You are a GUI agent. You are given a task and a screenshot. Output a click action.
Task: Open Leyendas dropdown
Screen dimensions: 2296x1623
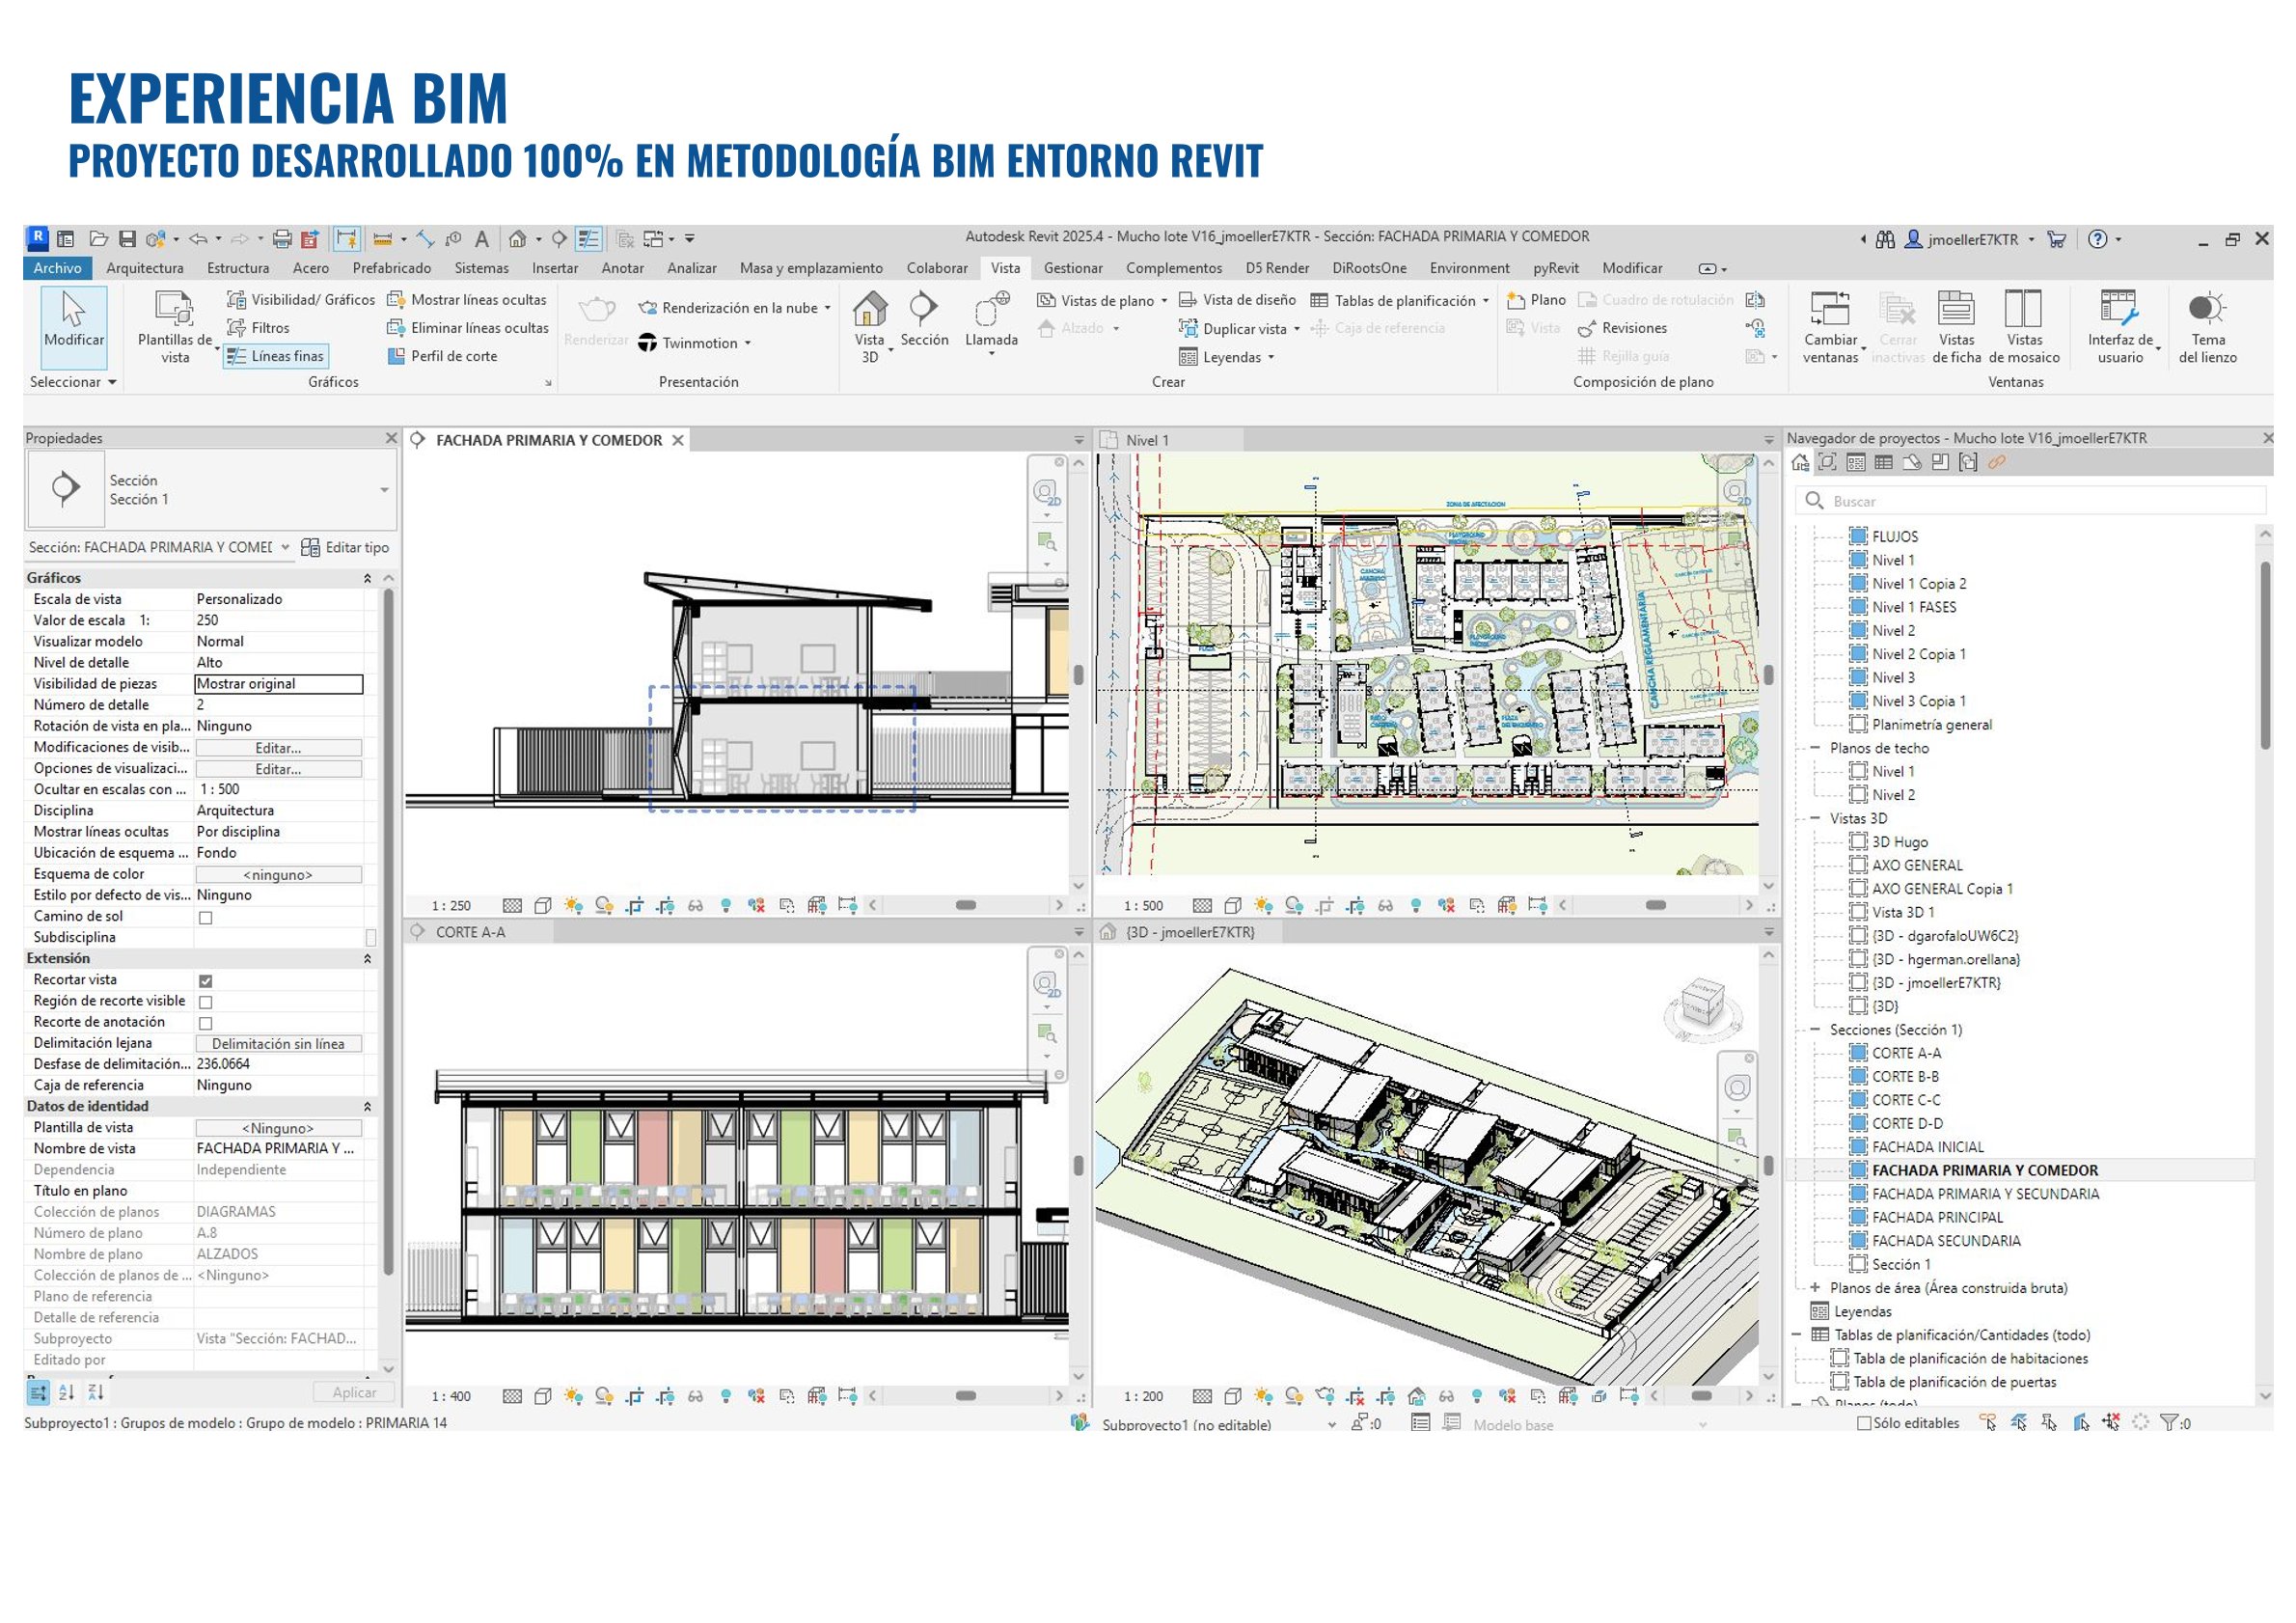1227,357
